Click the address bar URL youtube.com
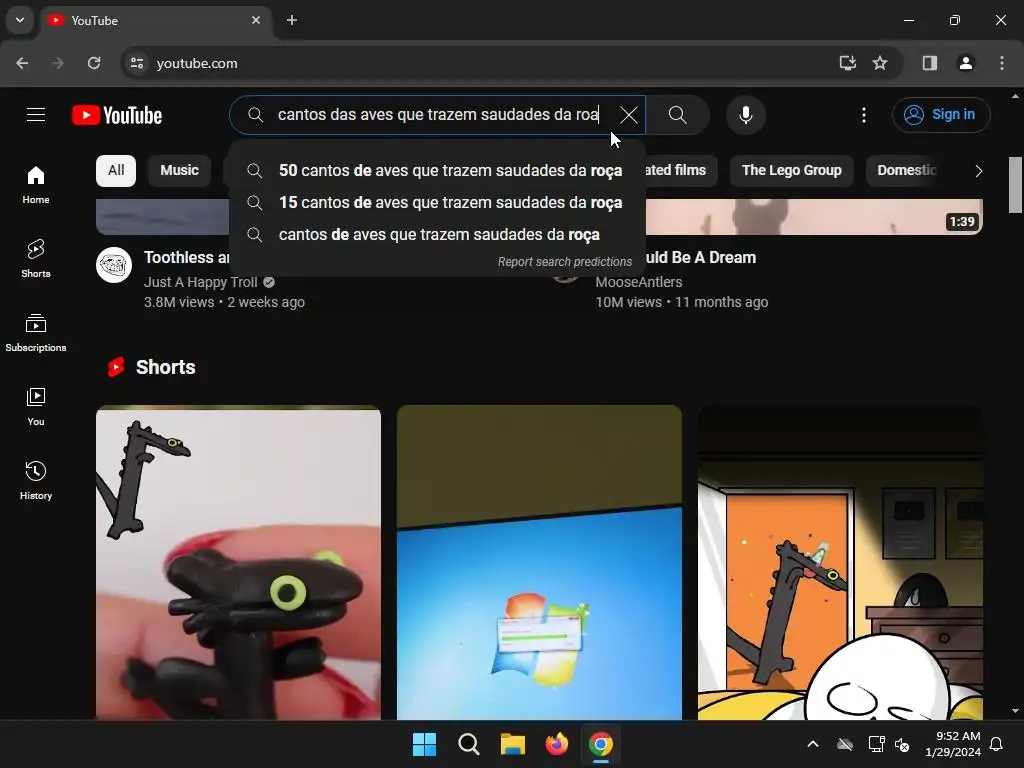 point(197,63)
